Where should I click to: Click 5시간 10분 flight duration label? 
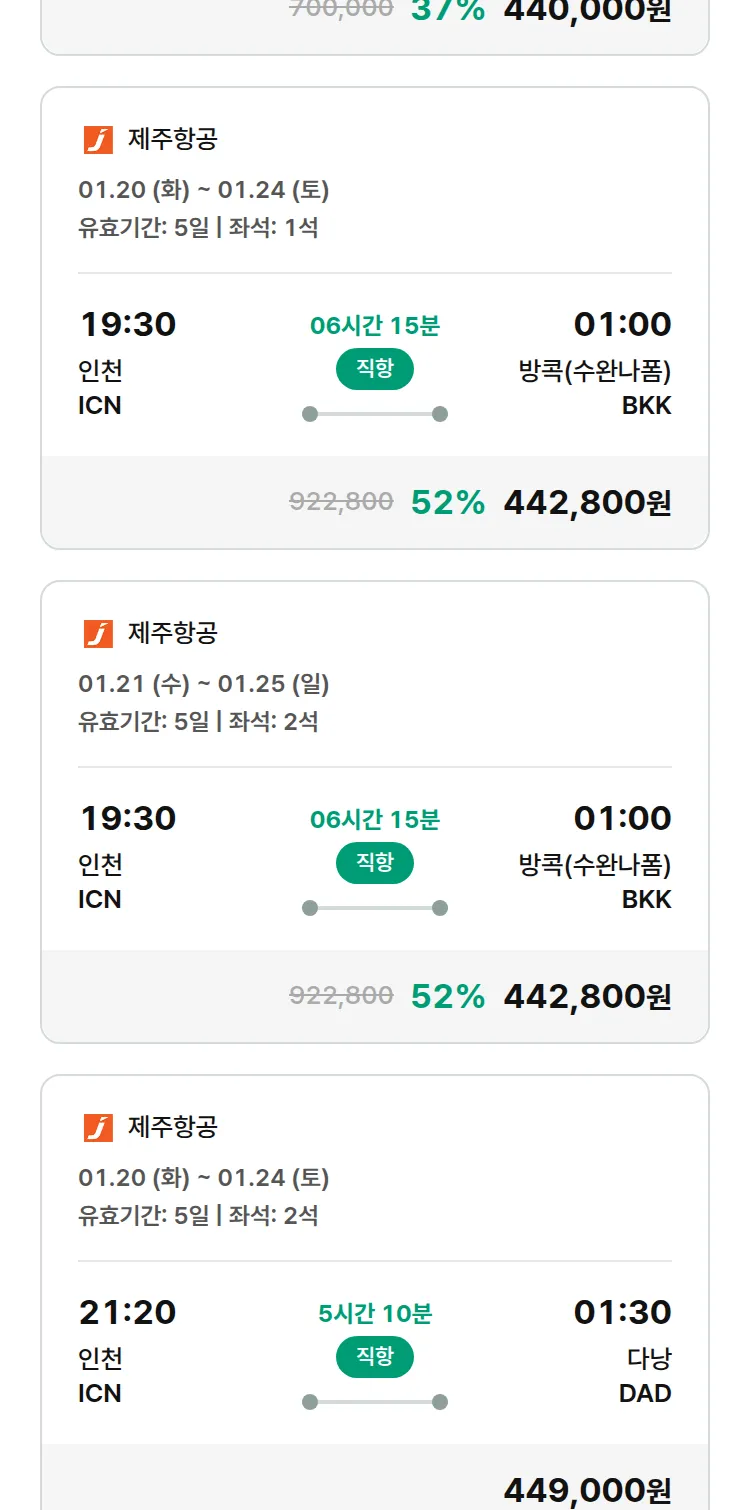pos(374,1313)
